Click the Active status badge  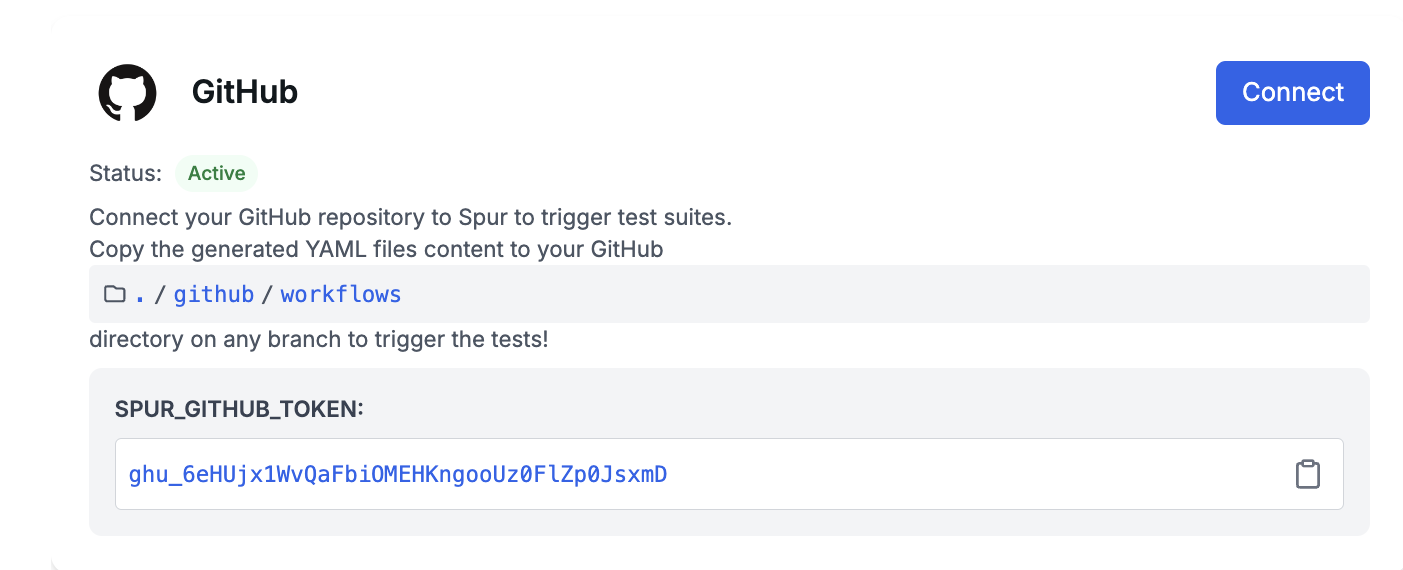(216, 173)
